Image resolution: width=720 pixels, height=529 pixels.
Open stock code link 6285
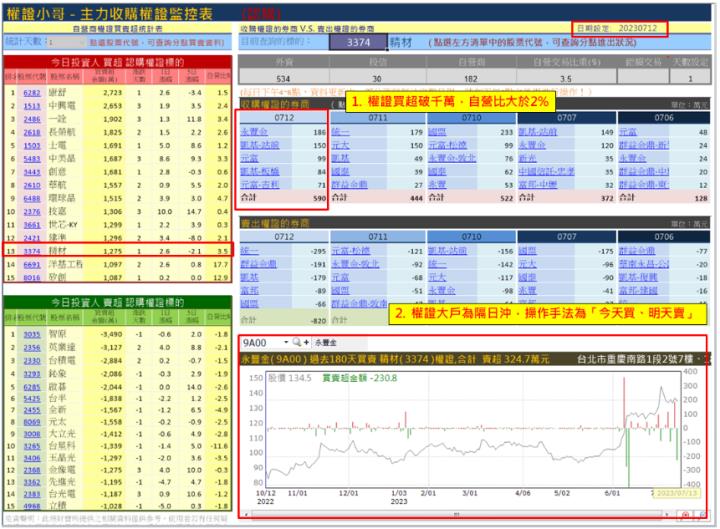point(32,387)
